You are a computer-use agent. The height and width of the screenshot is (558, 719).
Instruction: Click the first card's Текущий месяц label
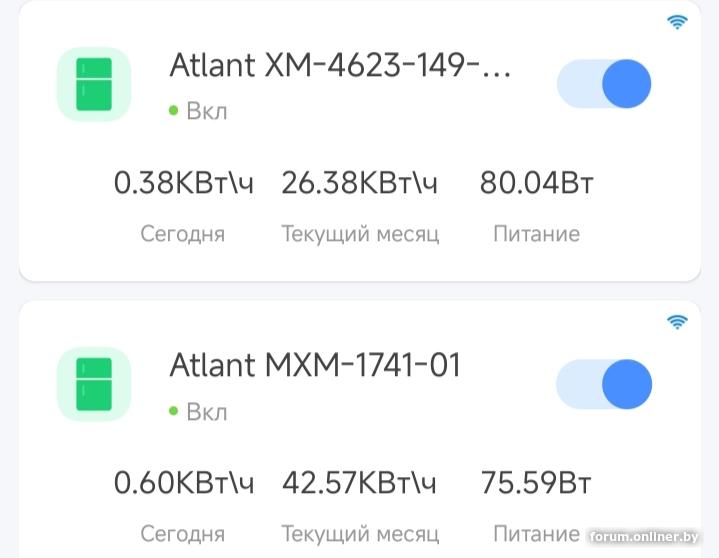360,235
